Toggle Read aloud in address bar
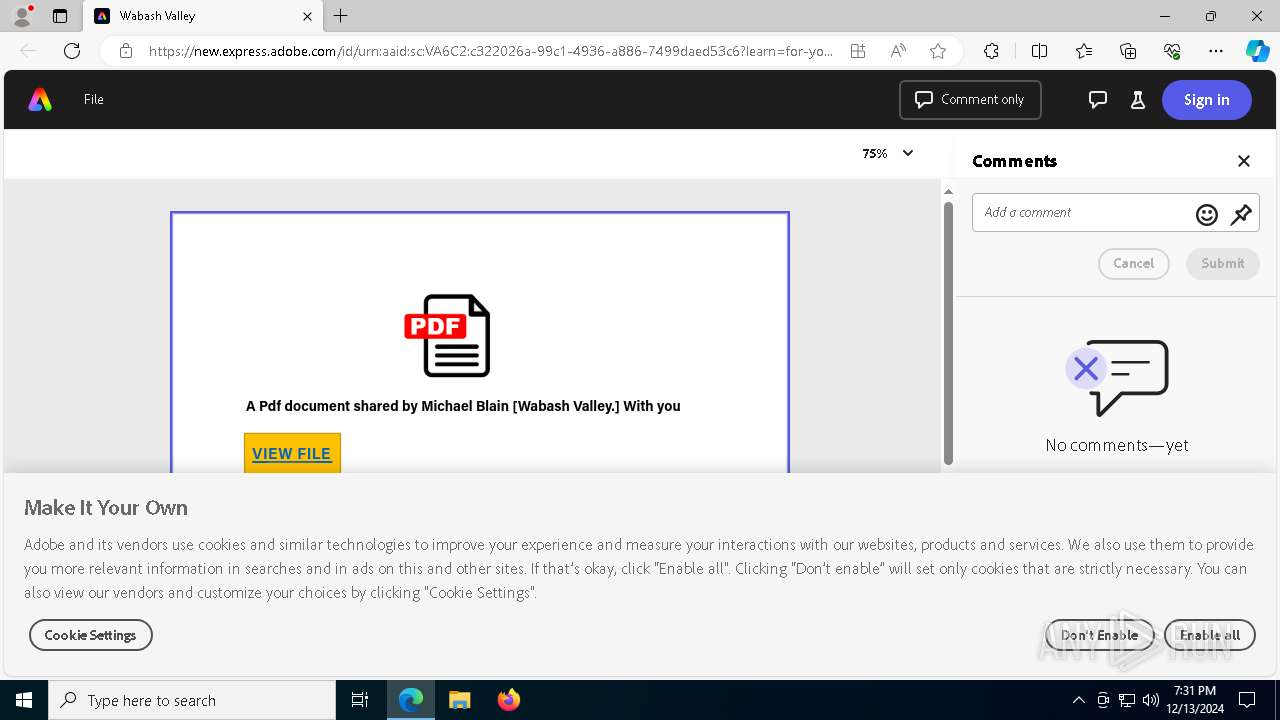This screenshot has height=720, width=1280. [x=898, y=51]
